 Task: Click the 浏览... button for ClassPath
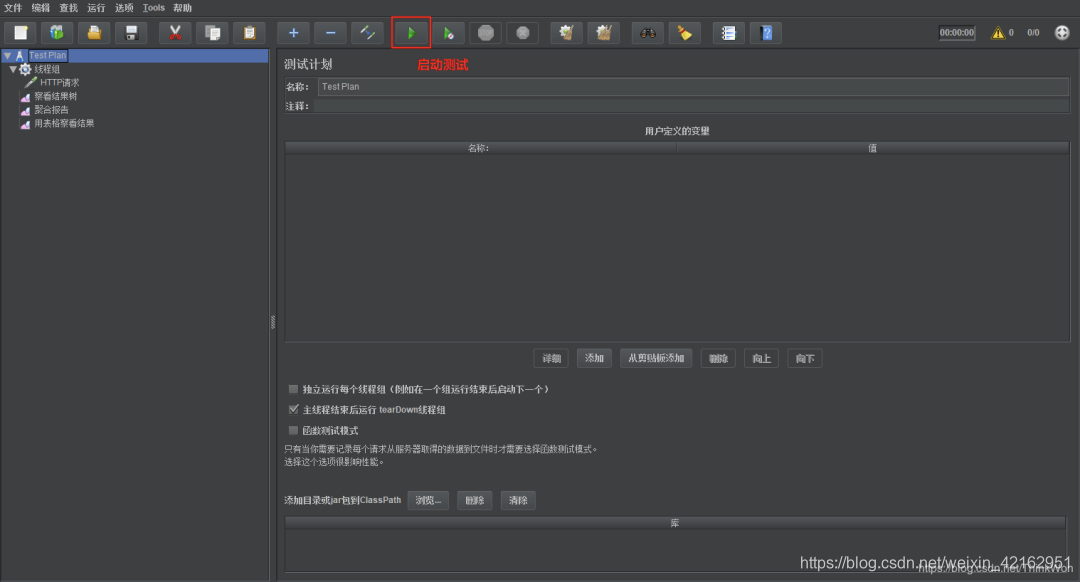pos(428,500)
